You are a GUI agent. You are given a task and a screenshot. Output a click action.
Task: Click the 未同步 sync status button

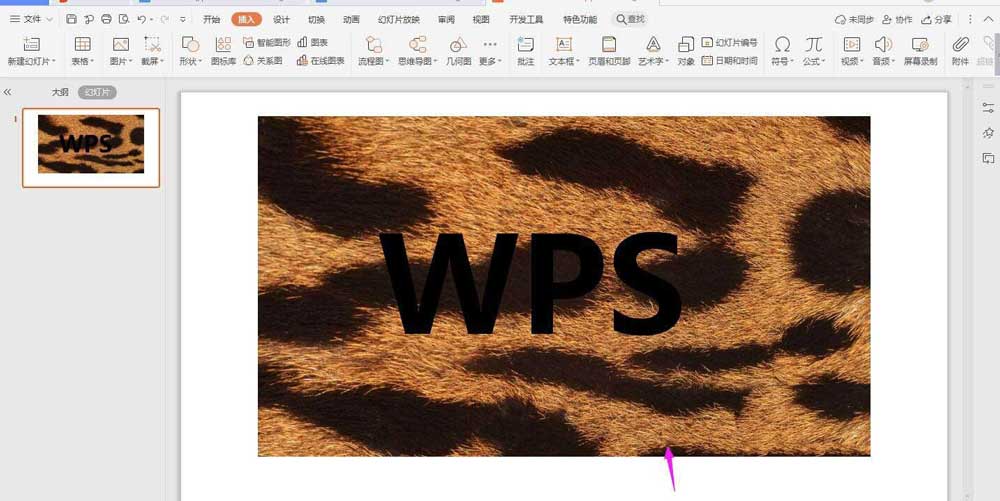(x=854, y=19)
